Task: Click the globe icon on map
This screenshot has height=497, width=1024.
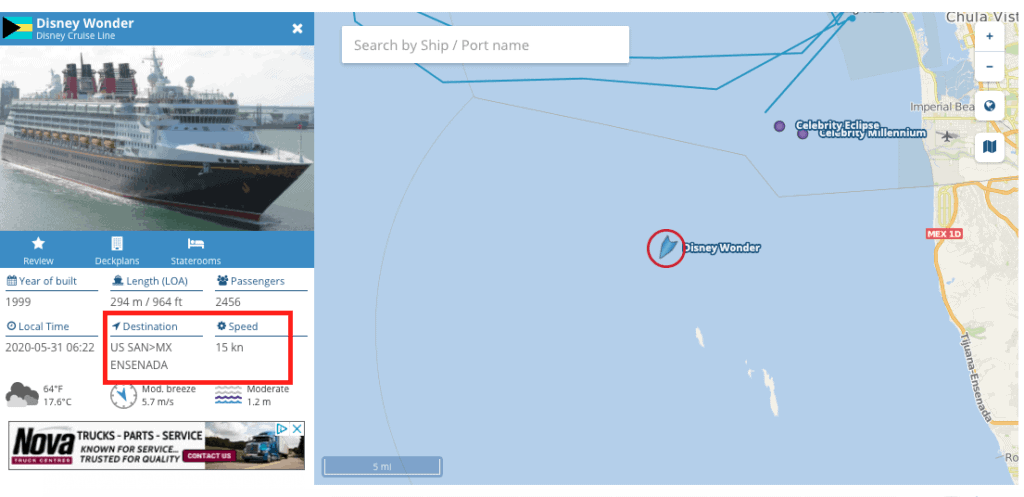Action: click(989, 106)
